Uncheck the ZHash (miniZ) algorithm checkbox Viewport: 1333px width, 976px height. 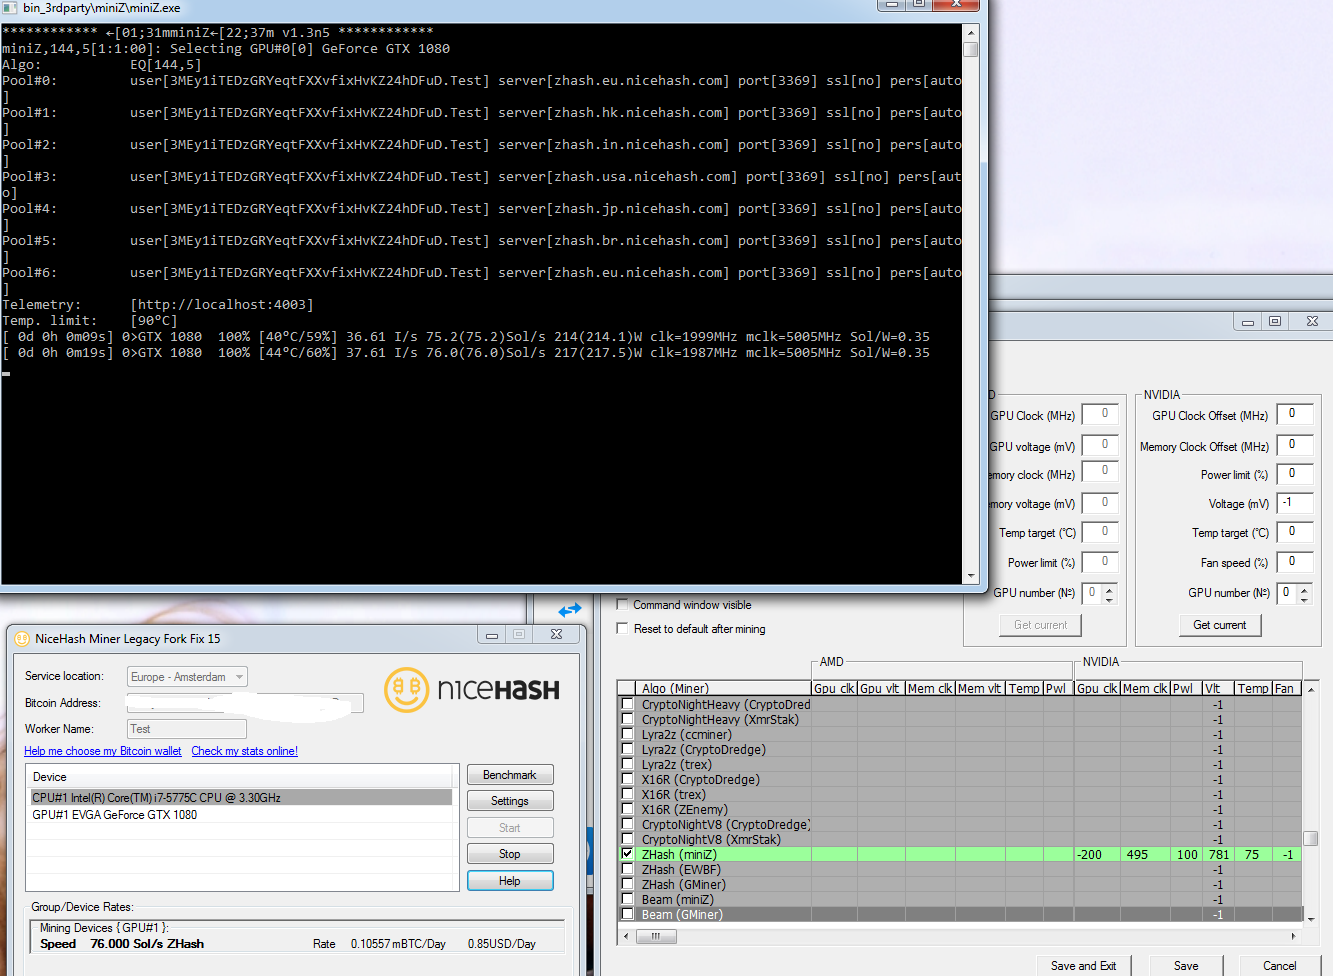click(x=627, y=854)
